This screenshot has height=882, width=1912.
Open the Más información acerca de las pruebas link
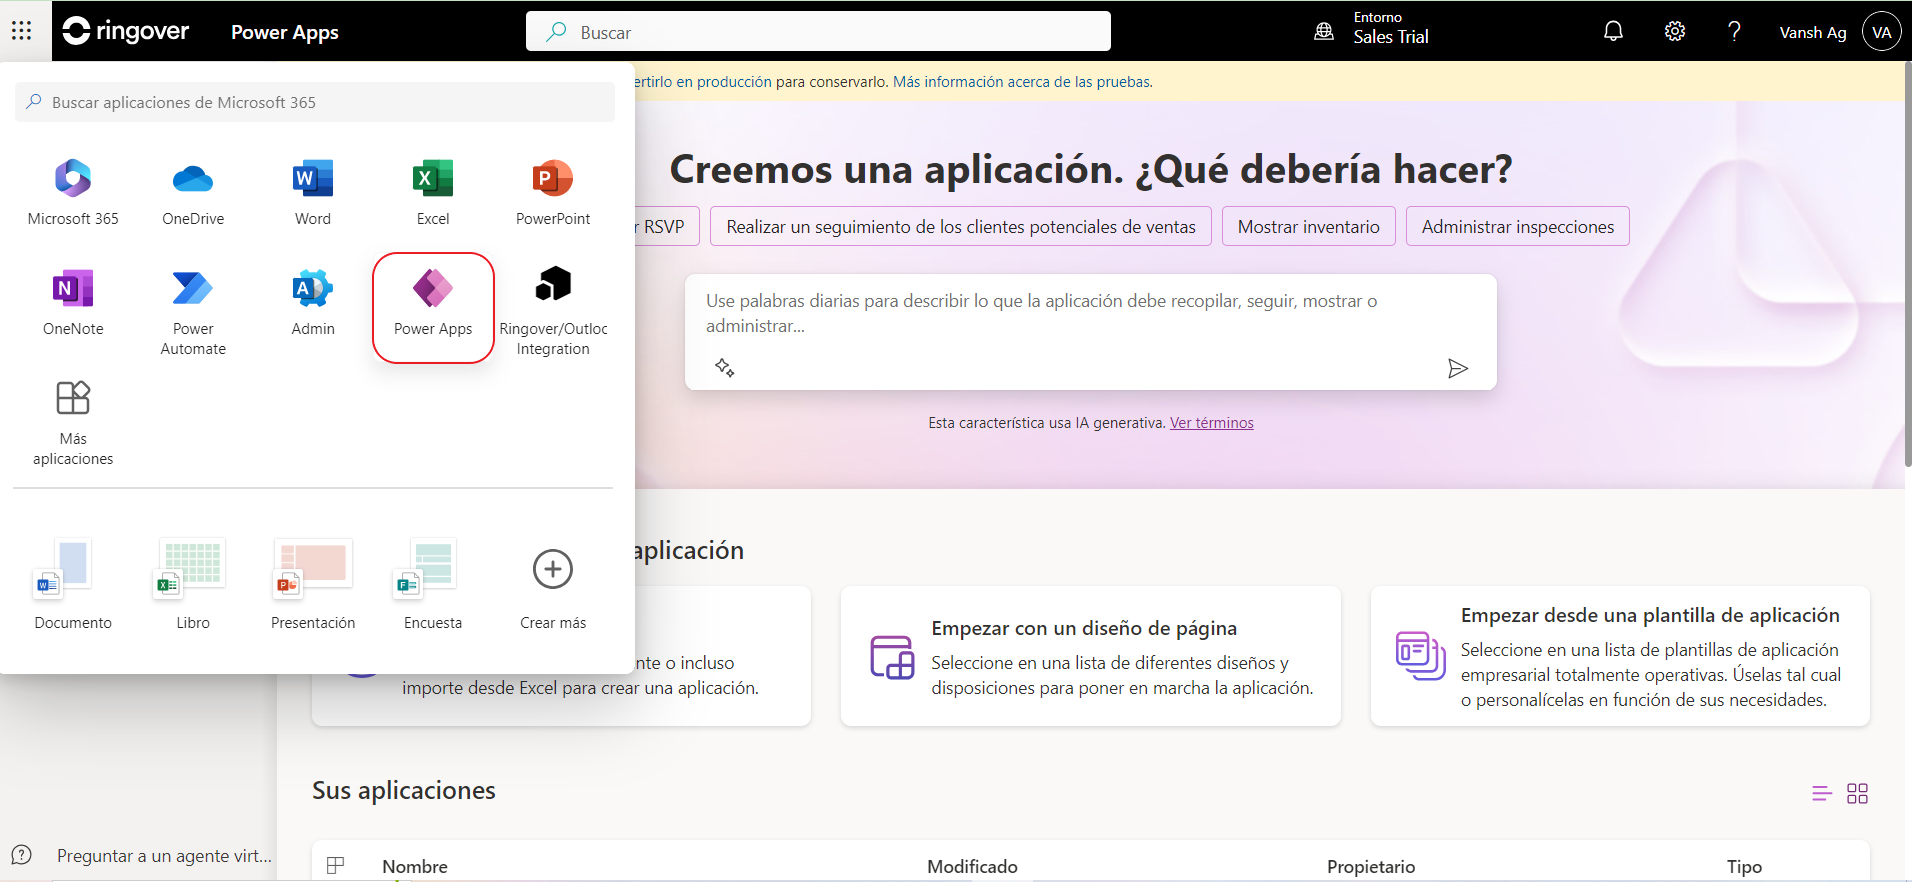click(x=1022, y=82)
